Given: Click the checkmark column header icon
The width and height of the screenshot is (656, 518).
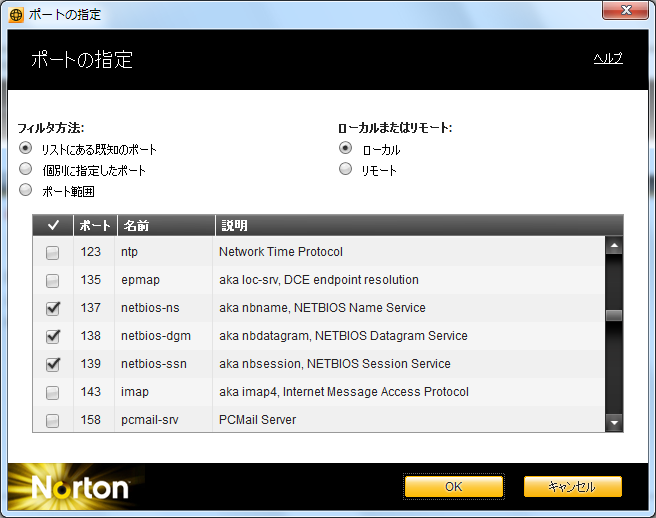Looking at the screenshot, I should pos(54,225).
